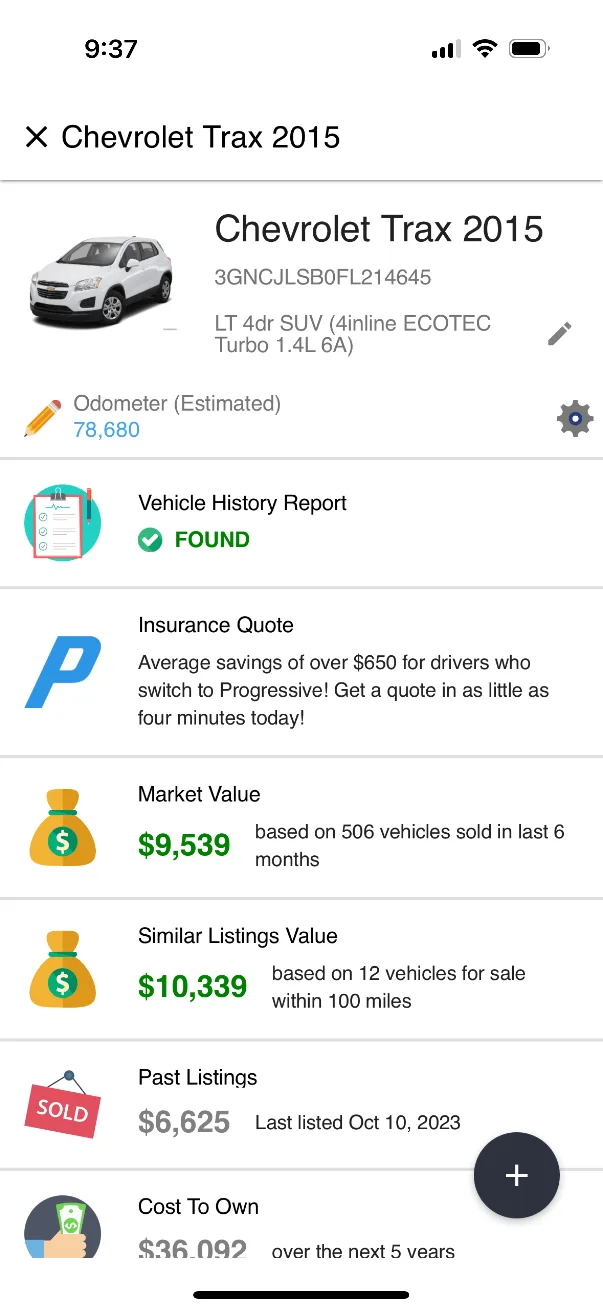
Task: Tap the estimated odometer value 78,680
Action: tap(107, 430)
